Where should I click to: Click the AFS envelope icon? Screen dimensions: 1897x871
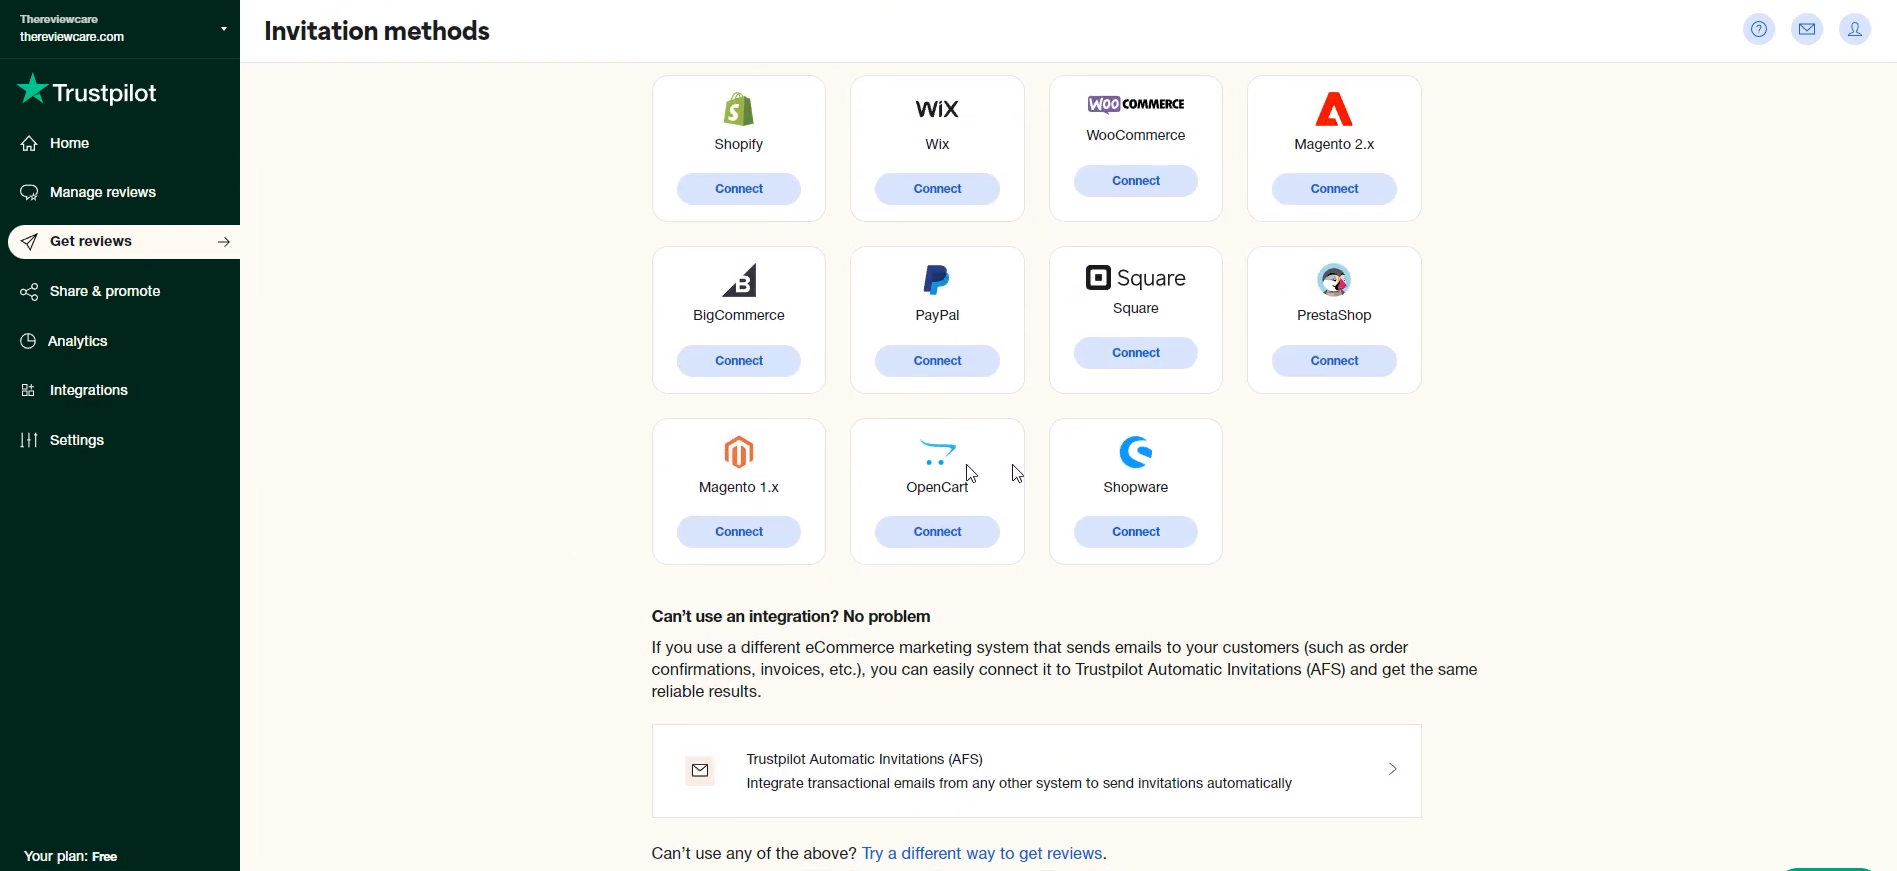pos(700,771)
